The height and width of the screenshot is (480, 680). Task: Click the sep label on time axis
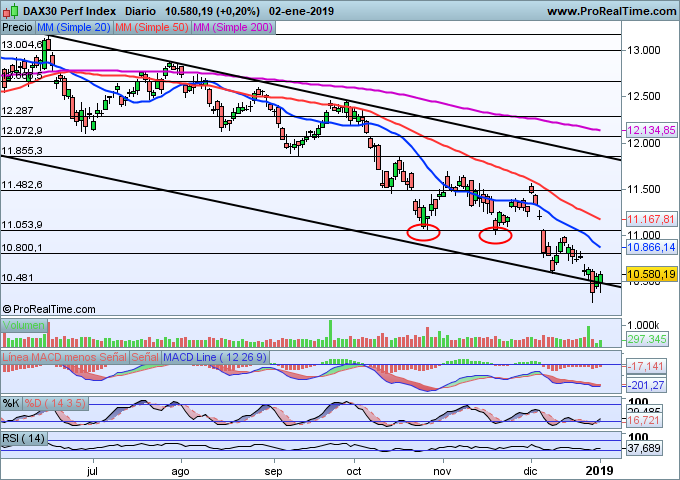[x=274, y=471]
